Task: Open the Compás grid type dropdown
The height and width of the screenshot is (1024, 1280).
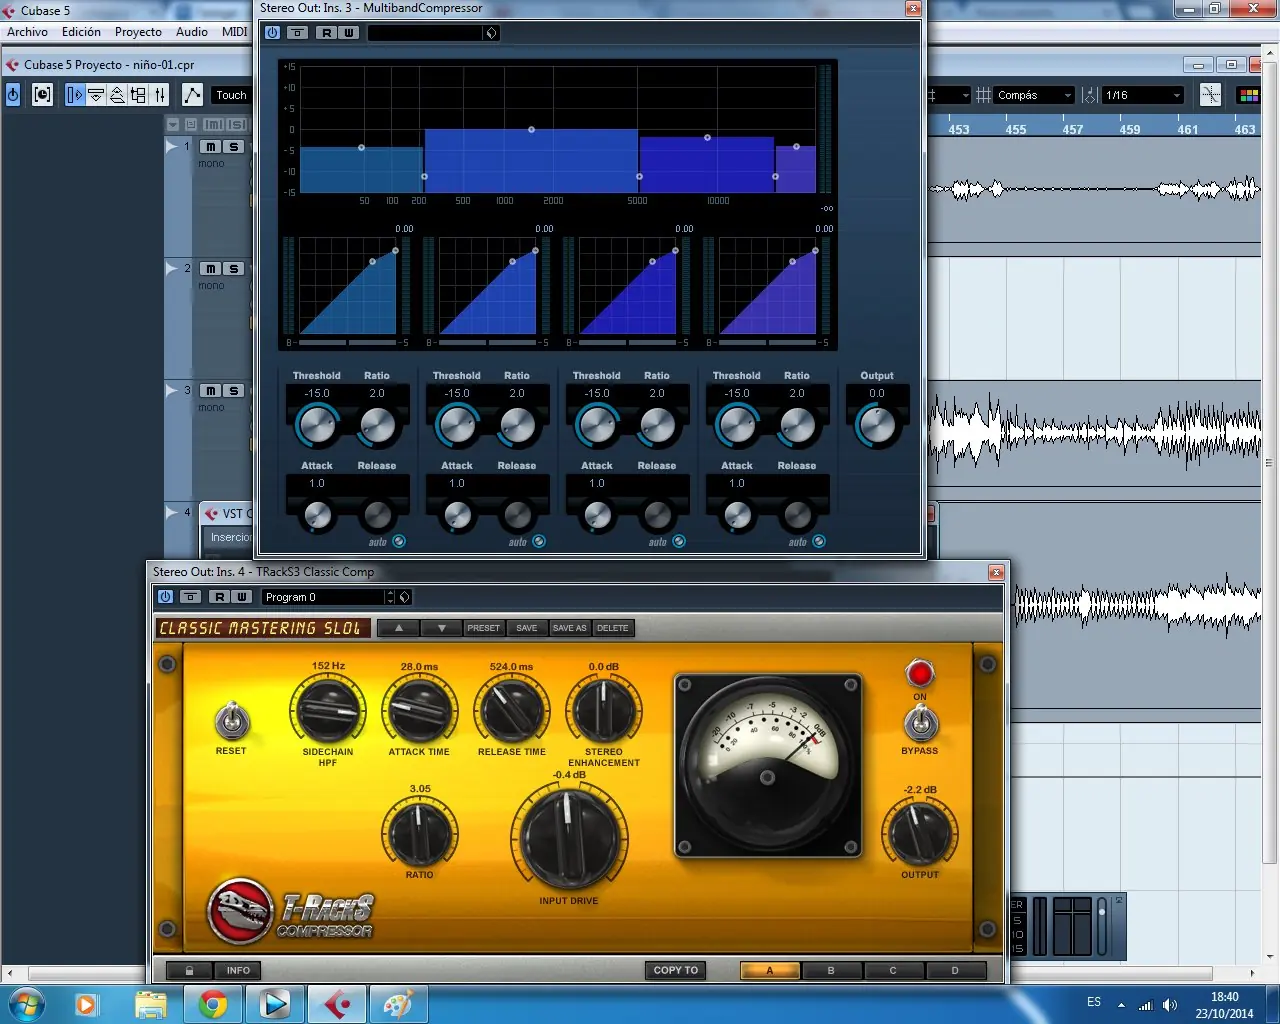Action: click(x=1035, y=95)
